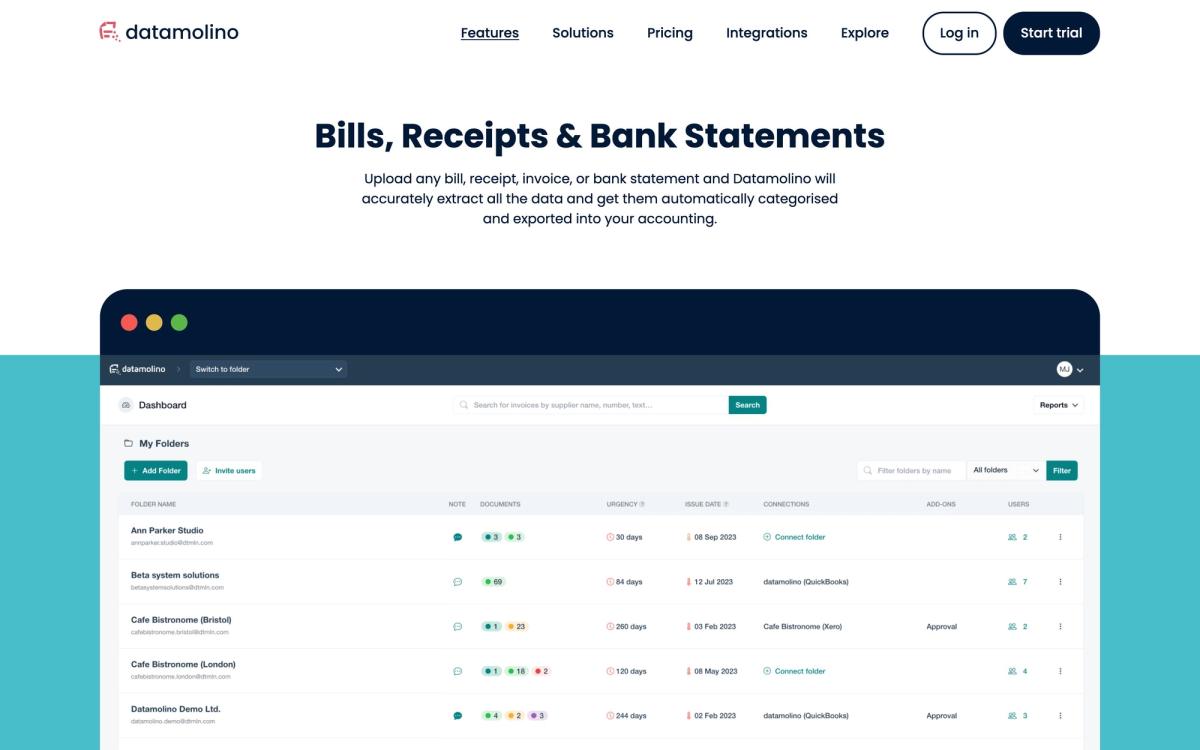Click Approval add-on in Cafe Bistronome (Bristol) row
The width and height of the screenshot is (1200, 750).
pos(942,627)
